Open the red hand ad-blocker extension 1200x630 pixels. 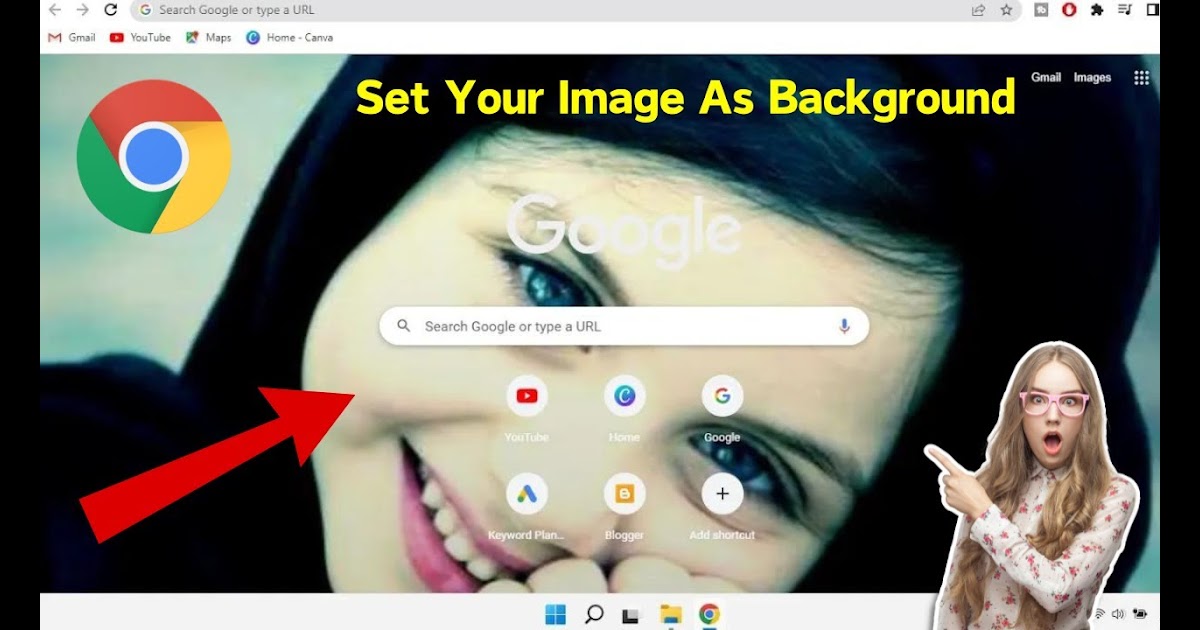point(1069,10)
